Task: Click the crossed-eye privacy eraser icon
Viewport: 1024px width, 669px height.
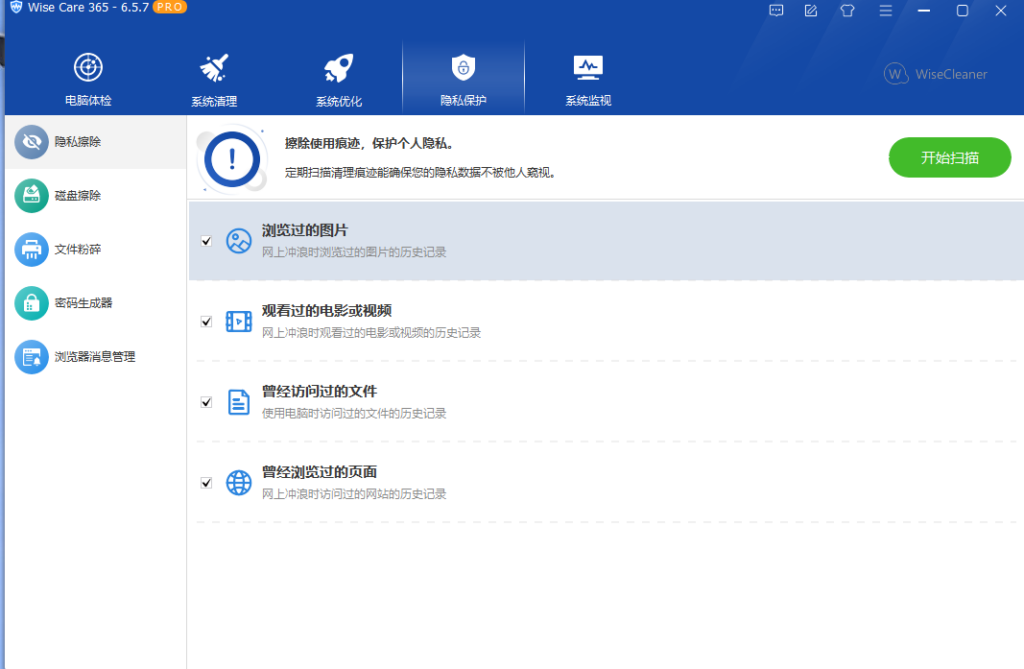Action: pos(31,142)
